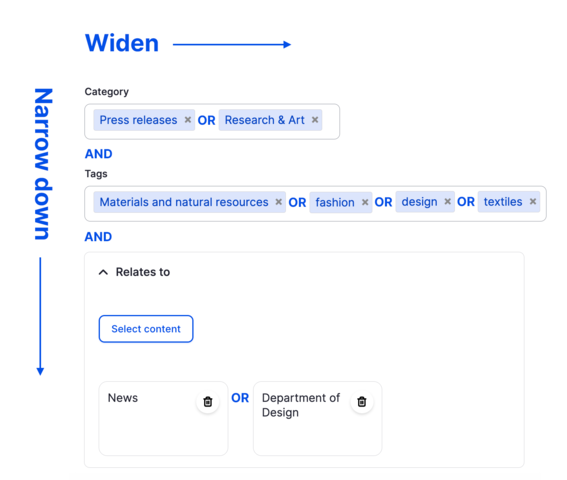Delete the News related content card
Image resolution: width=567 pixels, height=480 pixels.
[208, 402]
